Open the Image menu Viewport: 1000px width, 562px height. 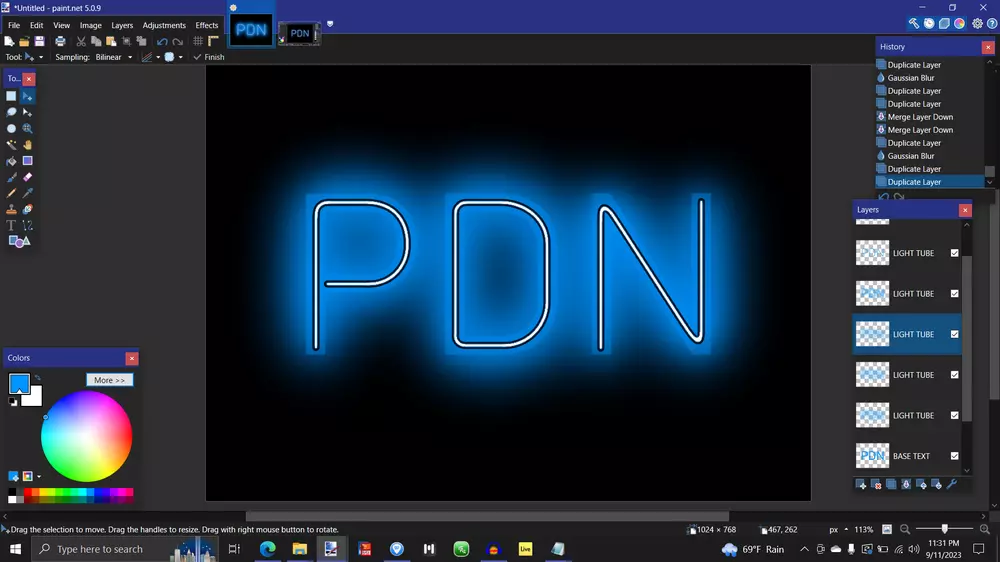tap(91, 25)
